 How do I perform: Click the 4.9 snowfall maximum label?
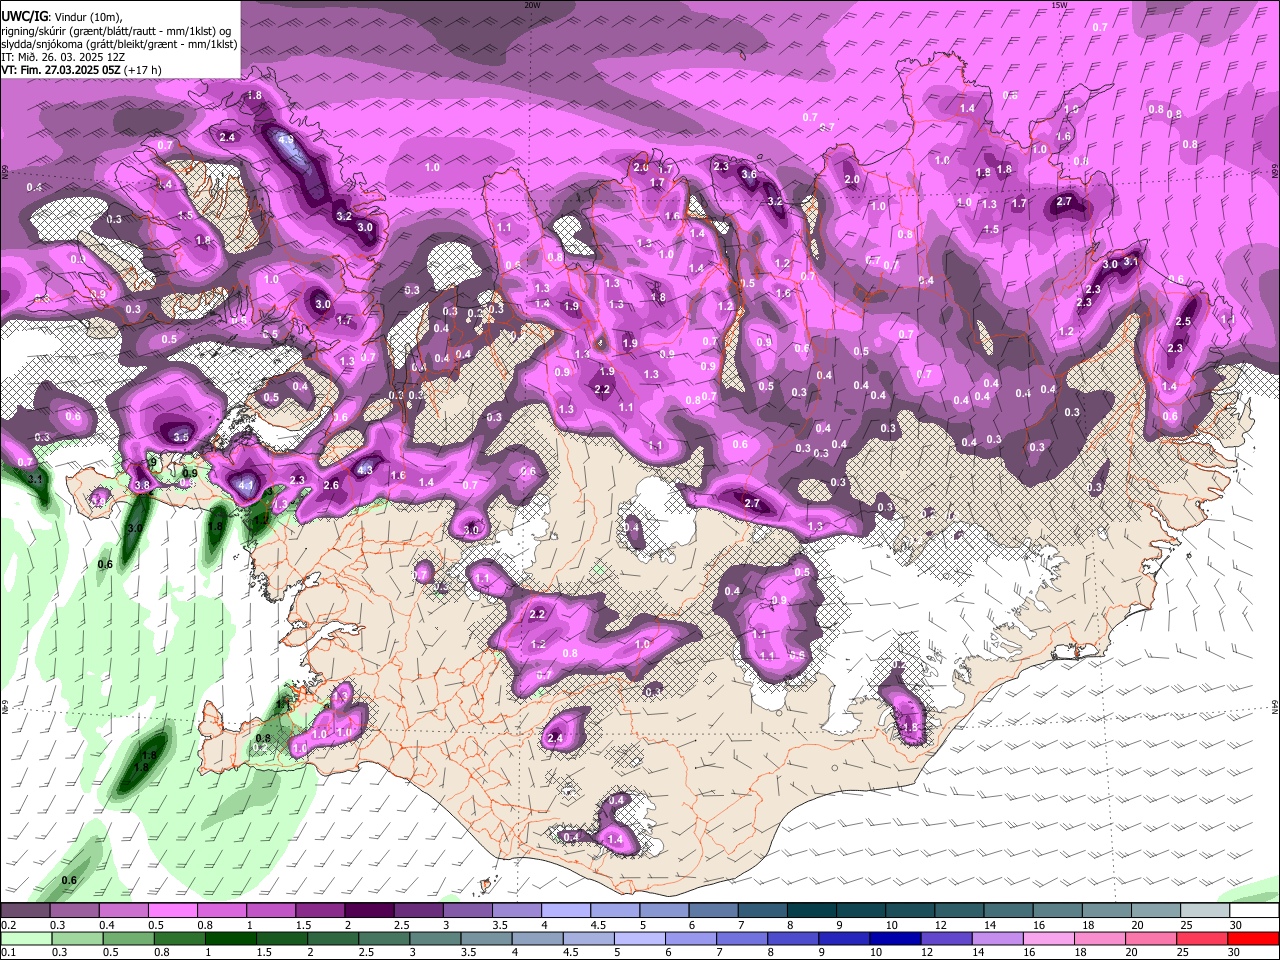pyautogui.click(x=286, y=140)
